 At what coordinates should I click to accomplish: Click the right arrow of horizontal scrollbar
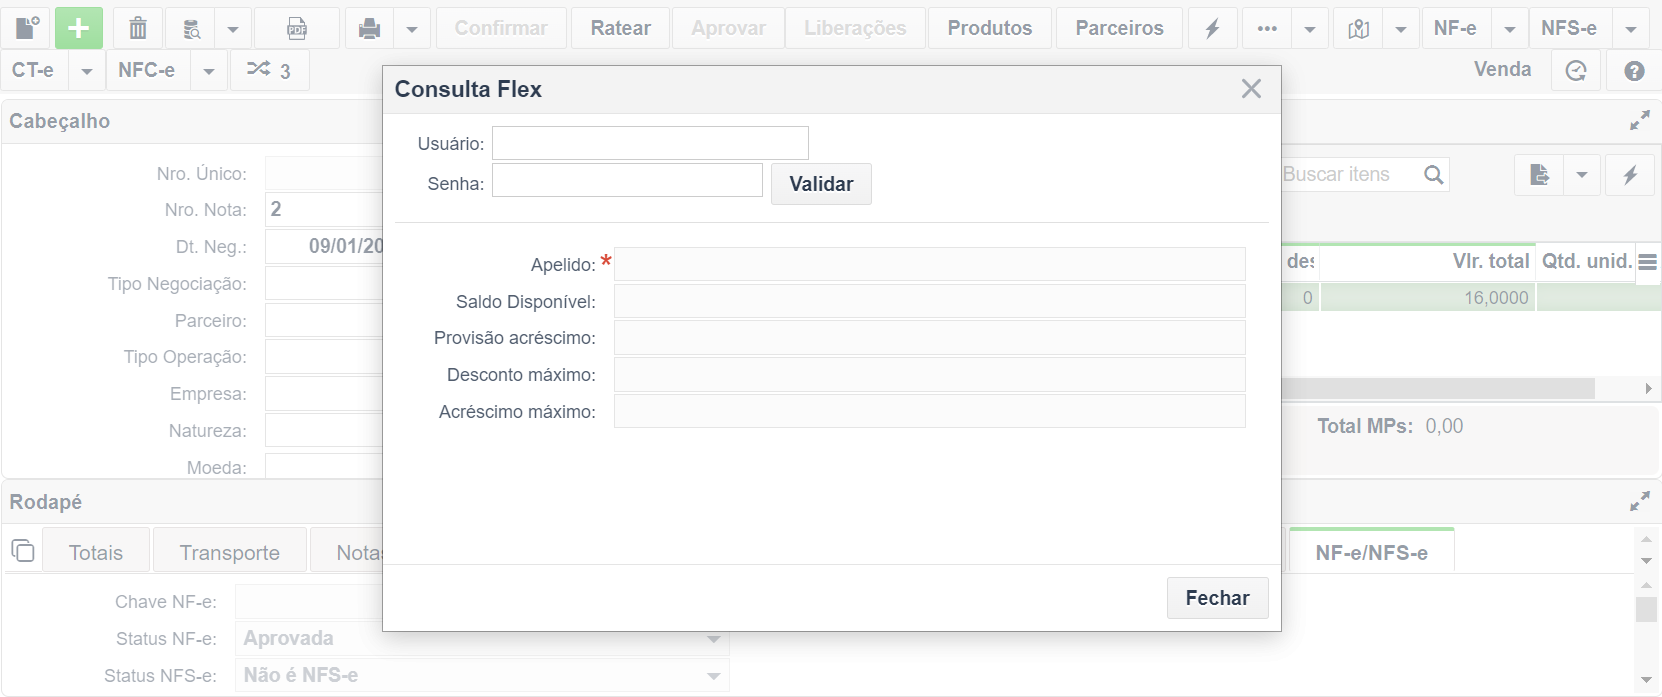[x=1648, y=388]
